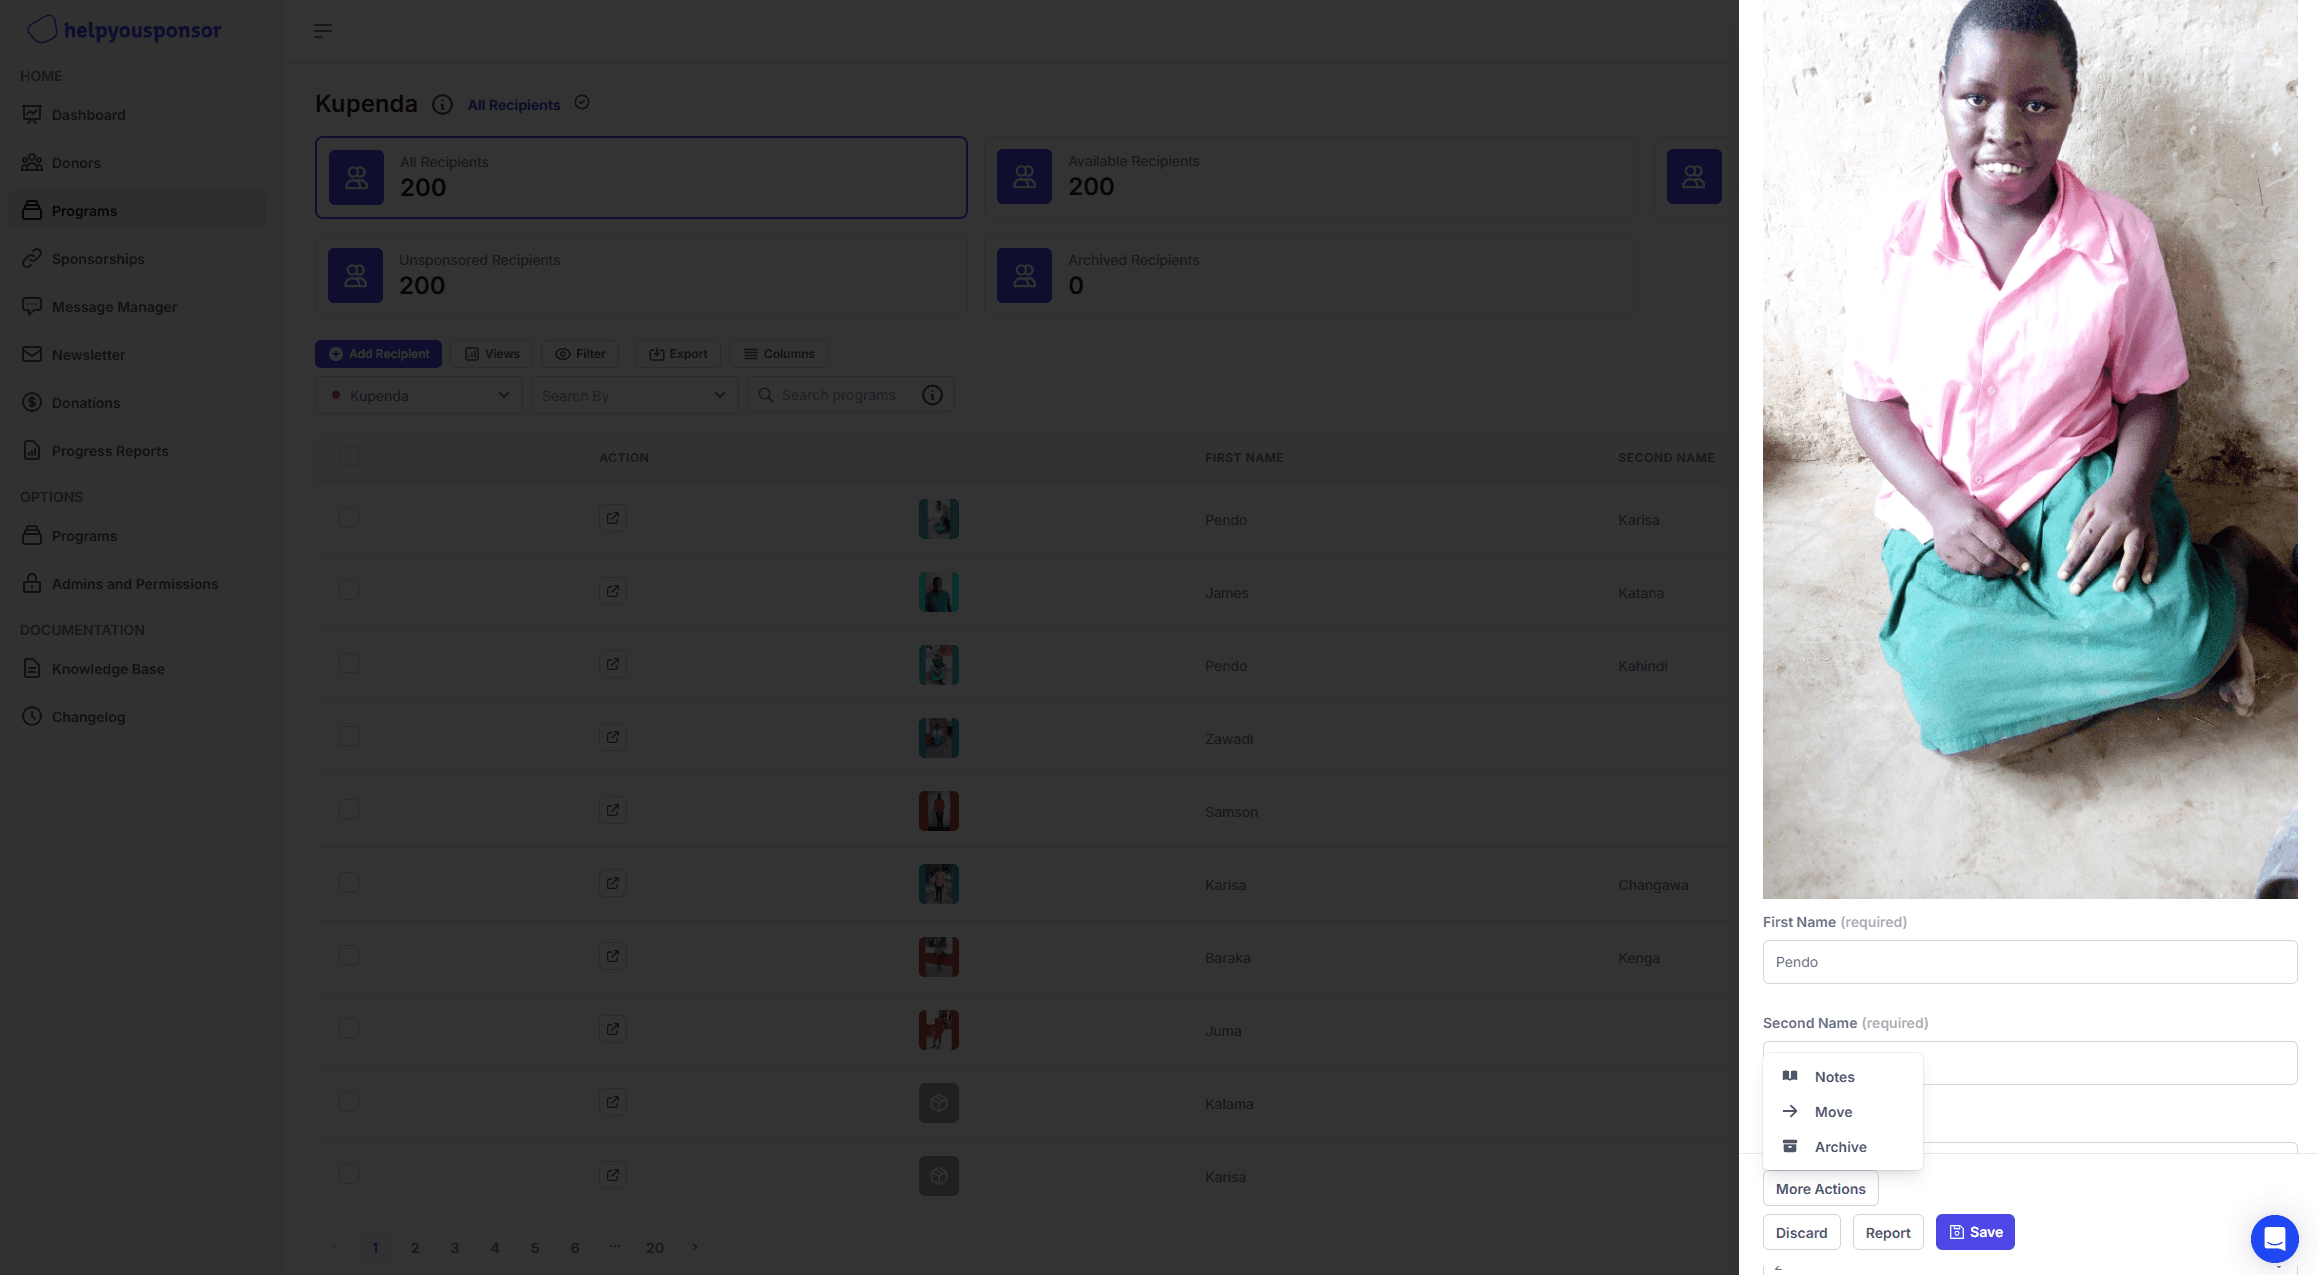Click the Unsponsored Recipients card icon
The image size is (2318, 1275).
coord(355,275)
